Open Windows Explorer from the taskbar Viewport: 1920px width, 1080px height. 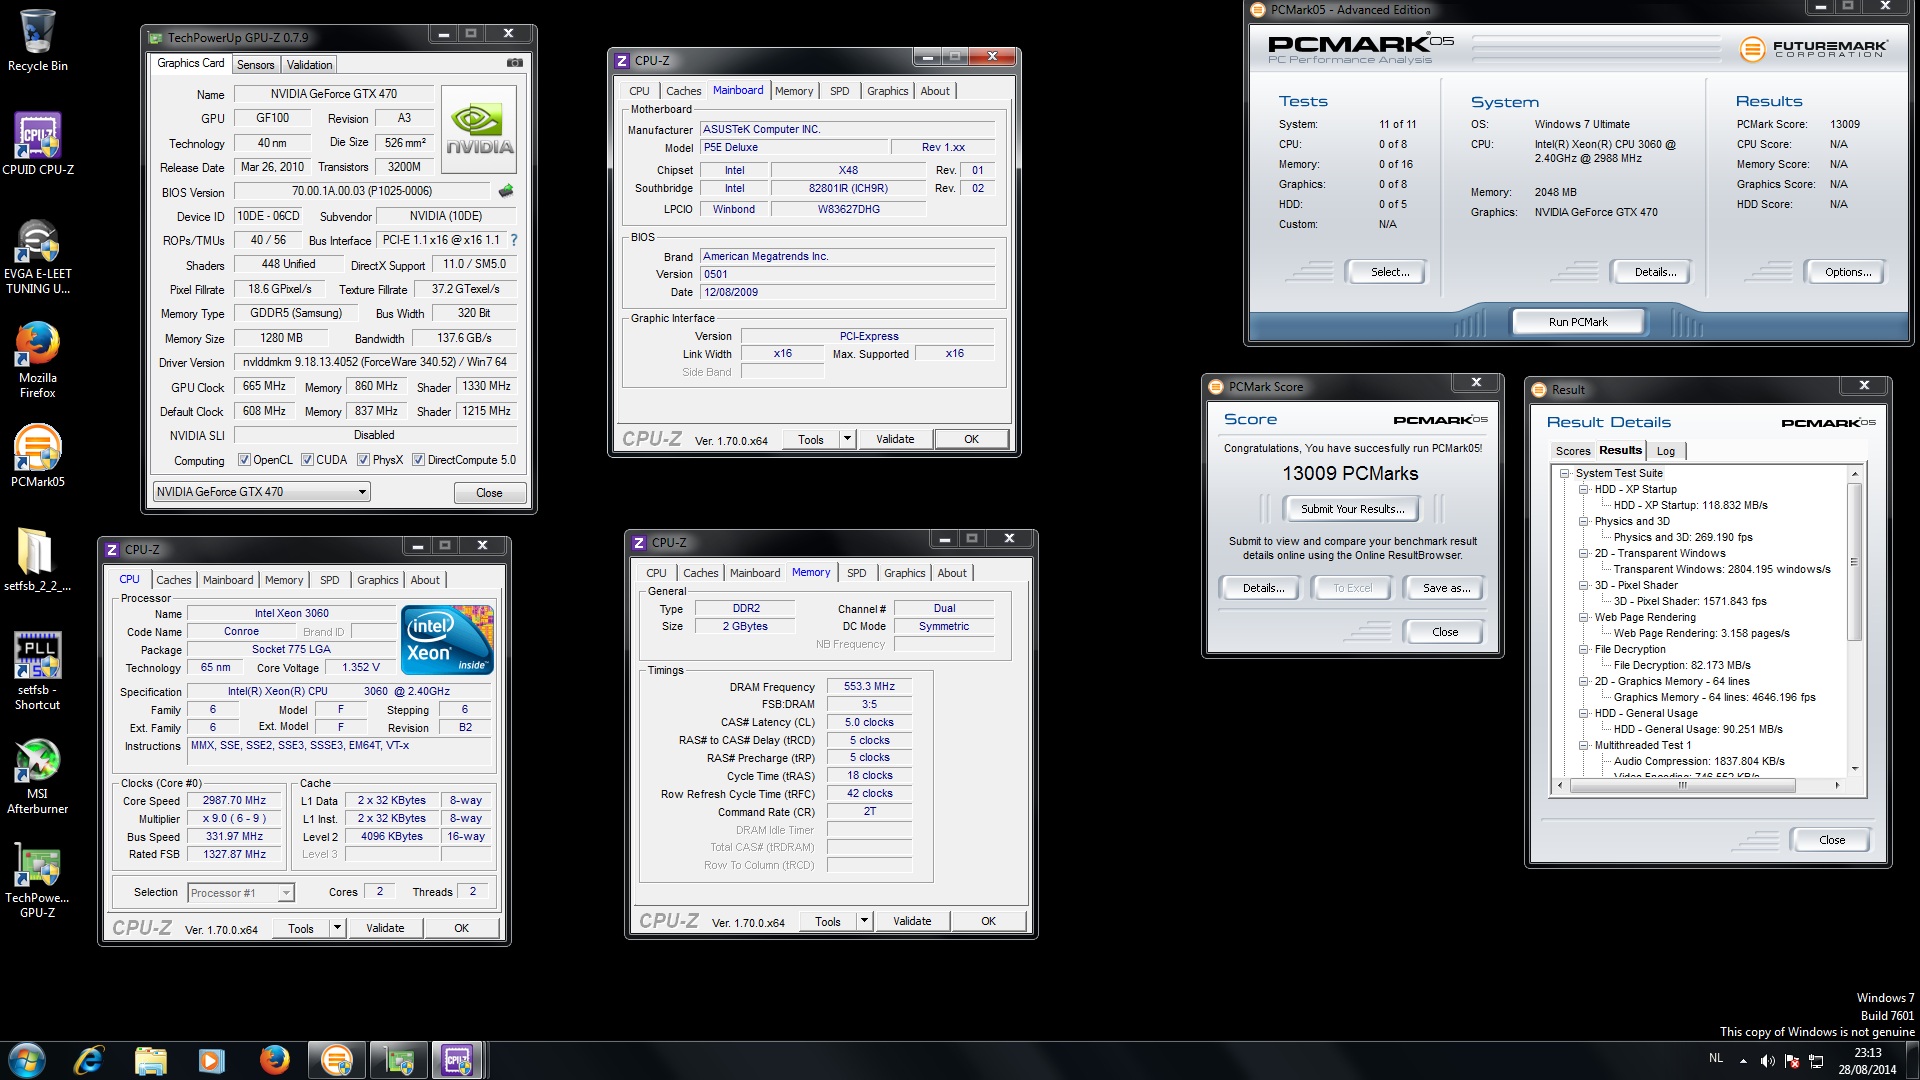tap(150, 1060)
